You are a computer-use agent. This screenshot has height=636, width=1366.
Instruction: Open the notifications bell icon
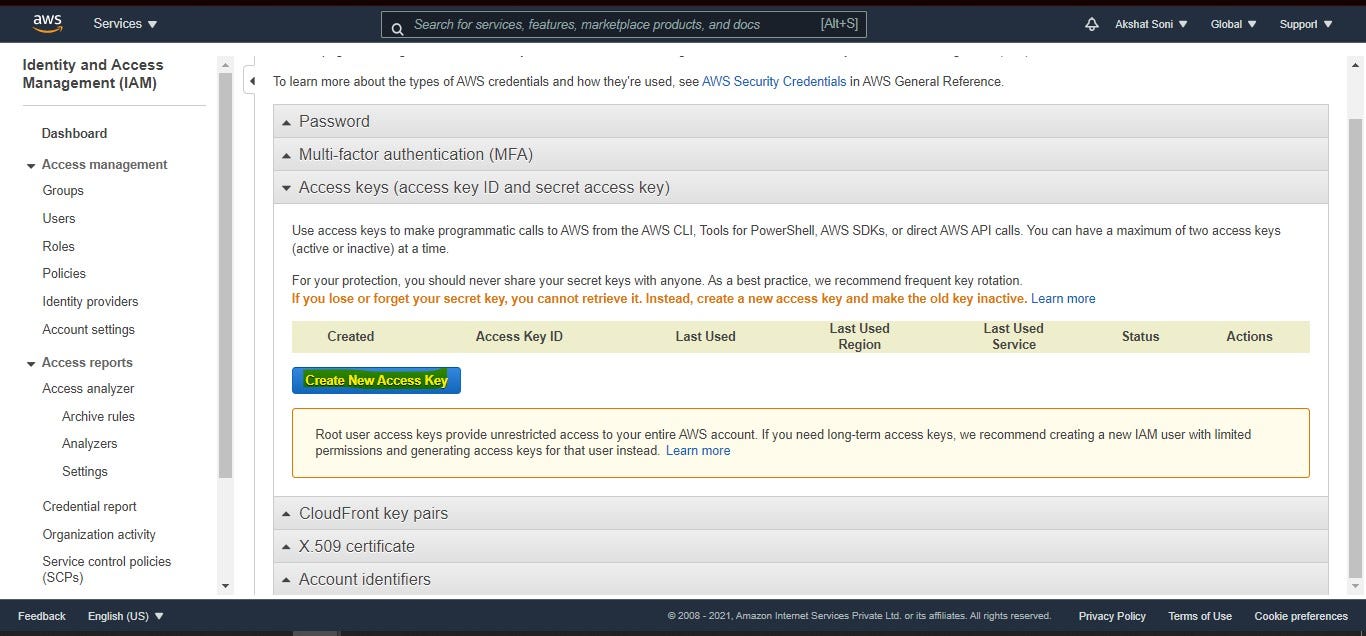[x=1092, y=24]
